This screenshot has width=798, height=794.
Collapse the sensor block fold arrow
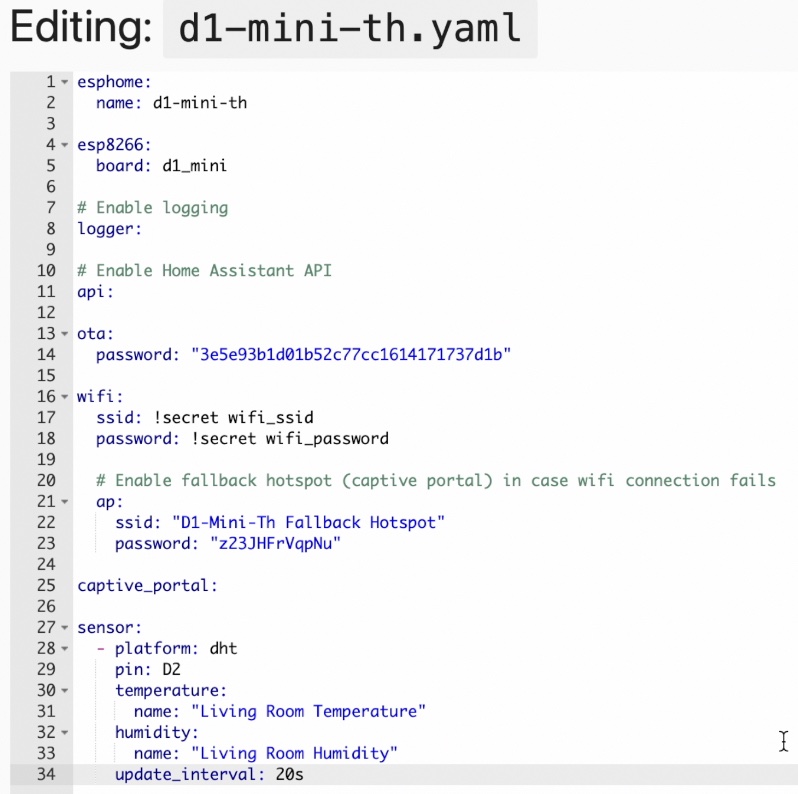65,628
